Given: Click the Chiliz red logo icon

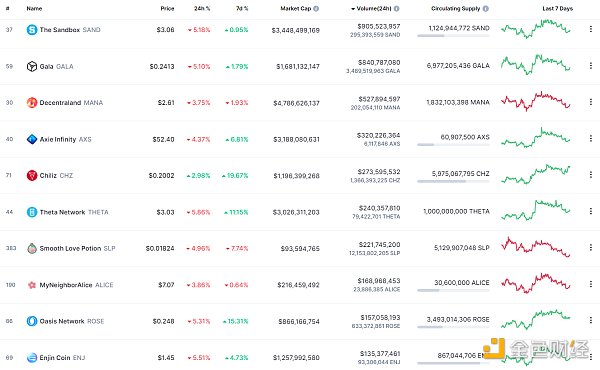Looking at the screenshot, I should pyautogui.click(x=32, y=176).
